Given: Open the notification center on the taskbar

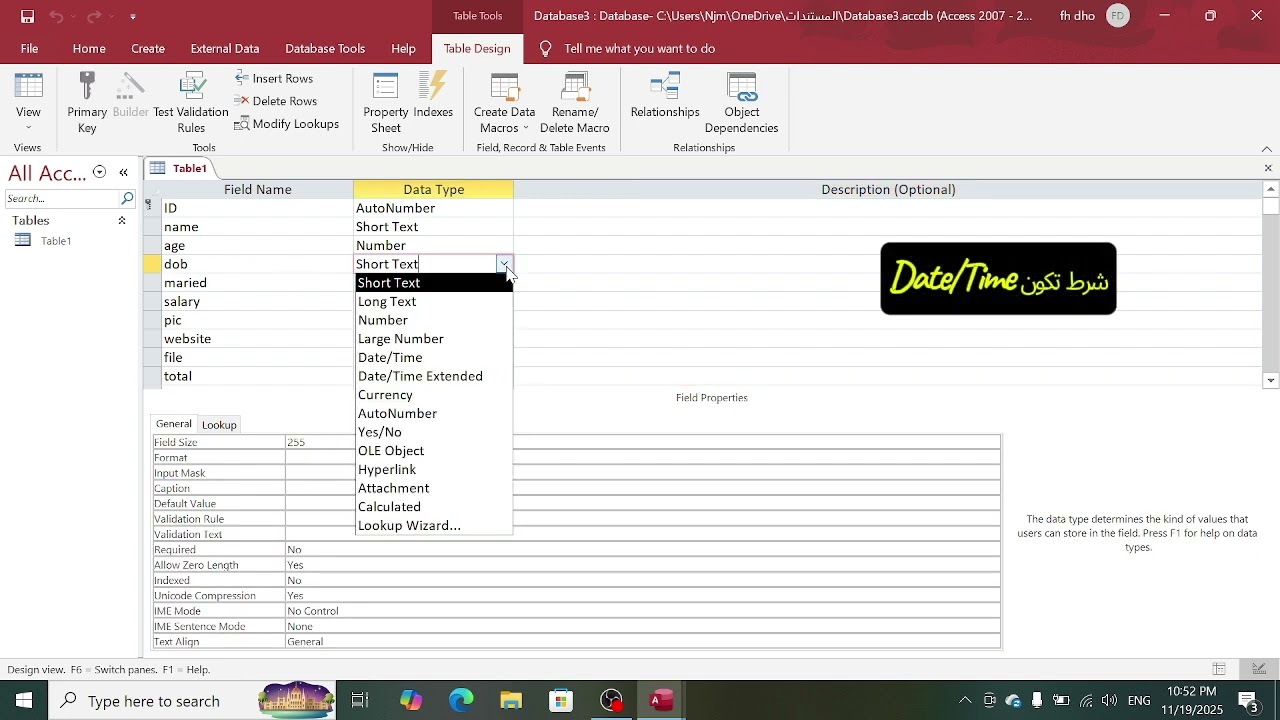Looking at the screenshot, I should [x=1248, y=701].
